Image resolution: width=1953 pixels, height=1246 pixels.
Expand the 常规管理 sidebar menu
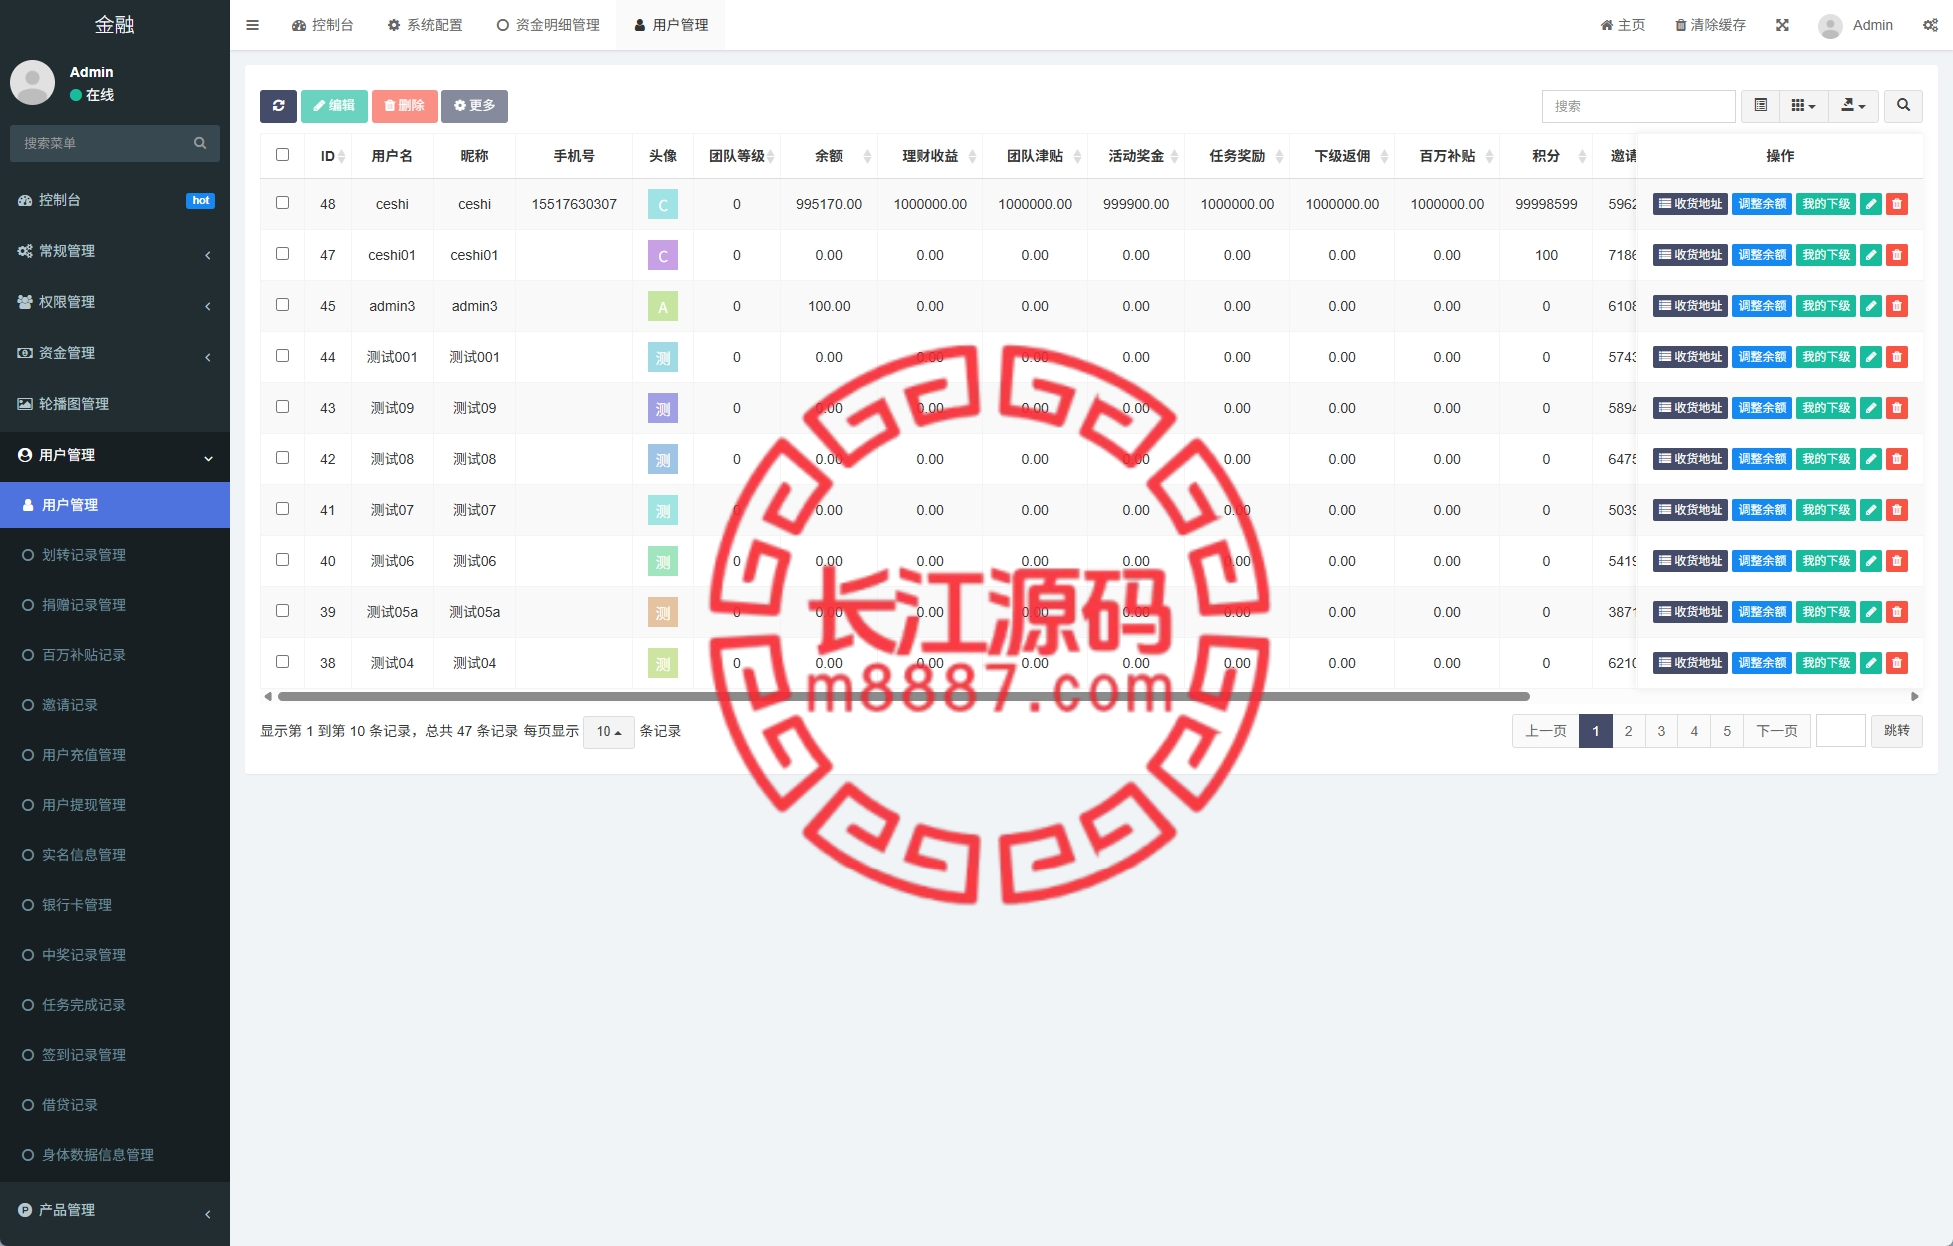tap(115, 251)
